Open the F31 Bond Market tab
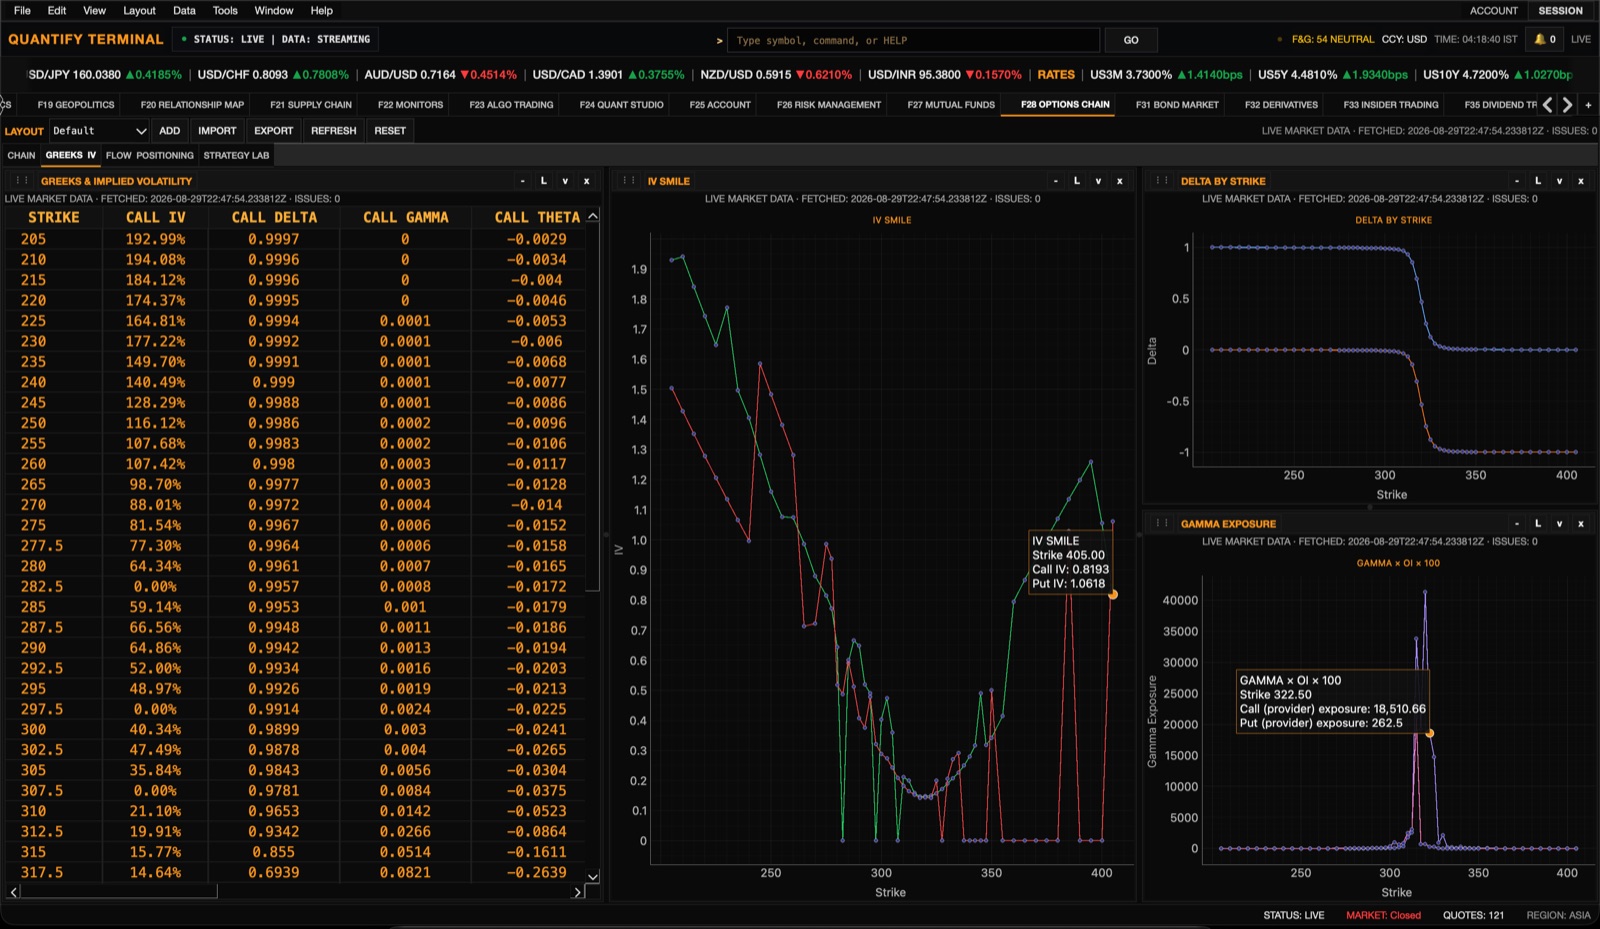 coord(1177,104)
